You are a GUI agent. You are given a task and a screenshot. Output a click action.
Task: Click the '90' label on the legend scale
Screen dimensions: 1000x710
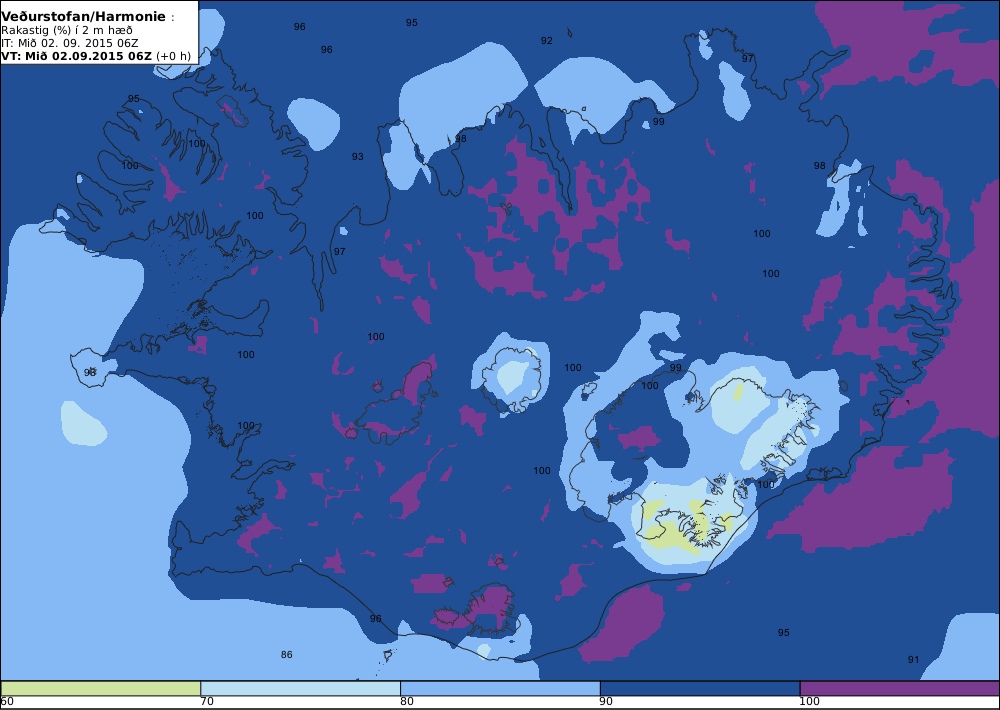coord(607,702)
